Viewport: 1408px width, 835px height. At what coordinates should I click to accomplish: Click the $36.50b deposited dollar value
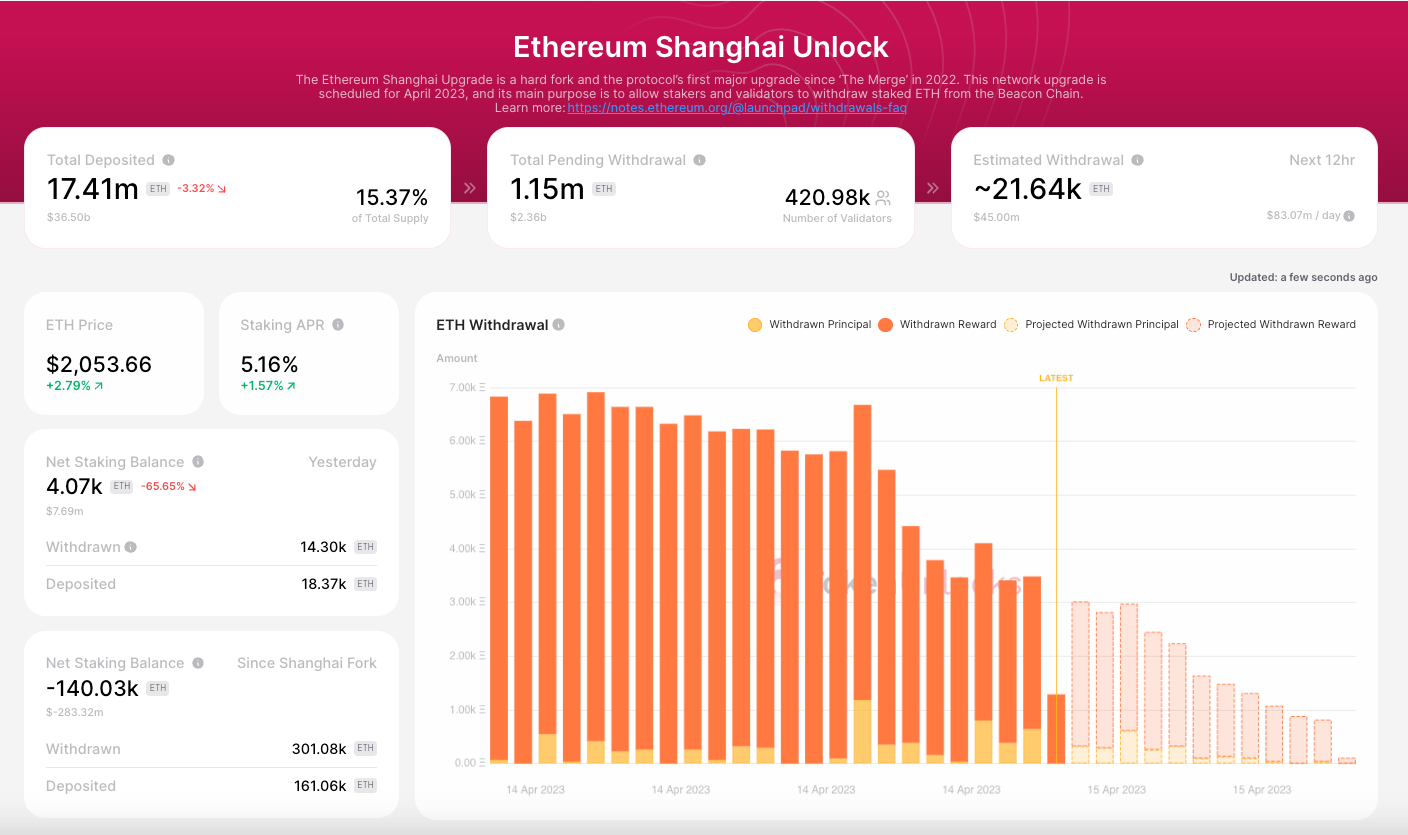click(70, 216)
